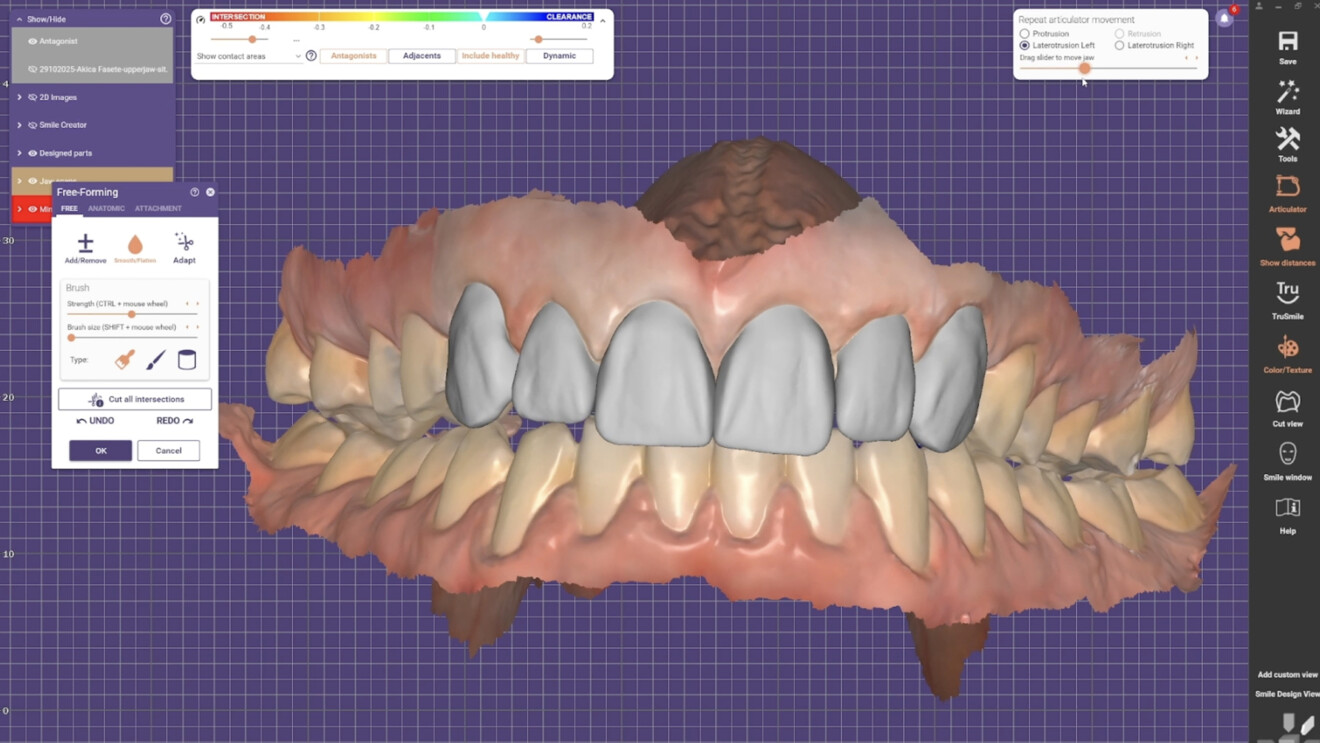Click the Show distances icon
The height and width of the screenshot is (743, 1320).
pyautogui.click(x=1288, y=240)
